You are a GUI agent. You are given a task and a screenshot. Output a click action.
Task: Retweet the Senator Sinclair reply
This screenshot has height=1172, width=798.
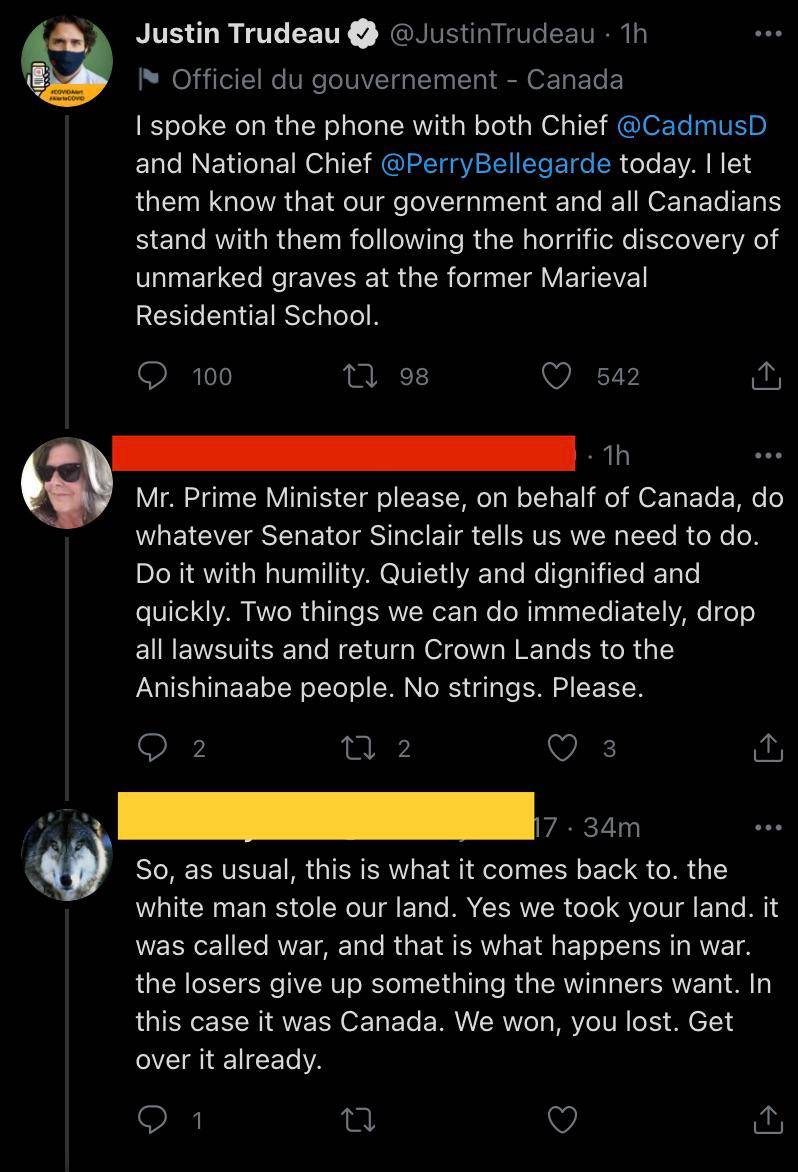point(357,747)
